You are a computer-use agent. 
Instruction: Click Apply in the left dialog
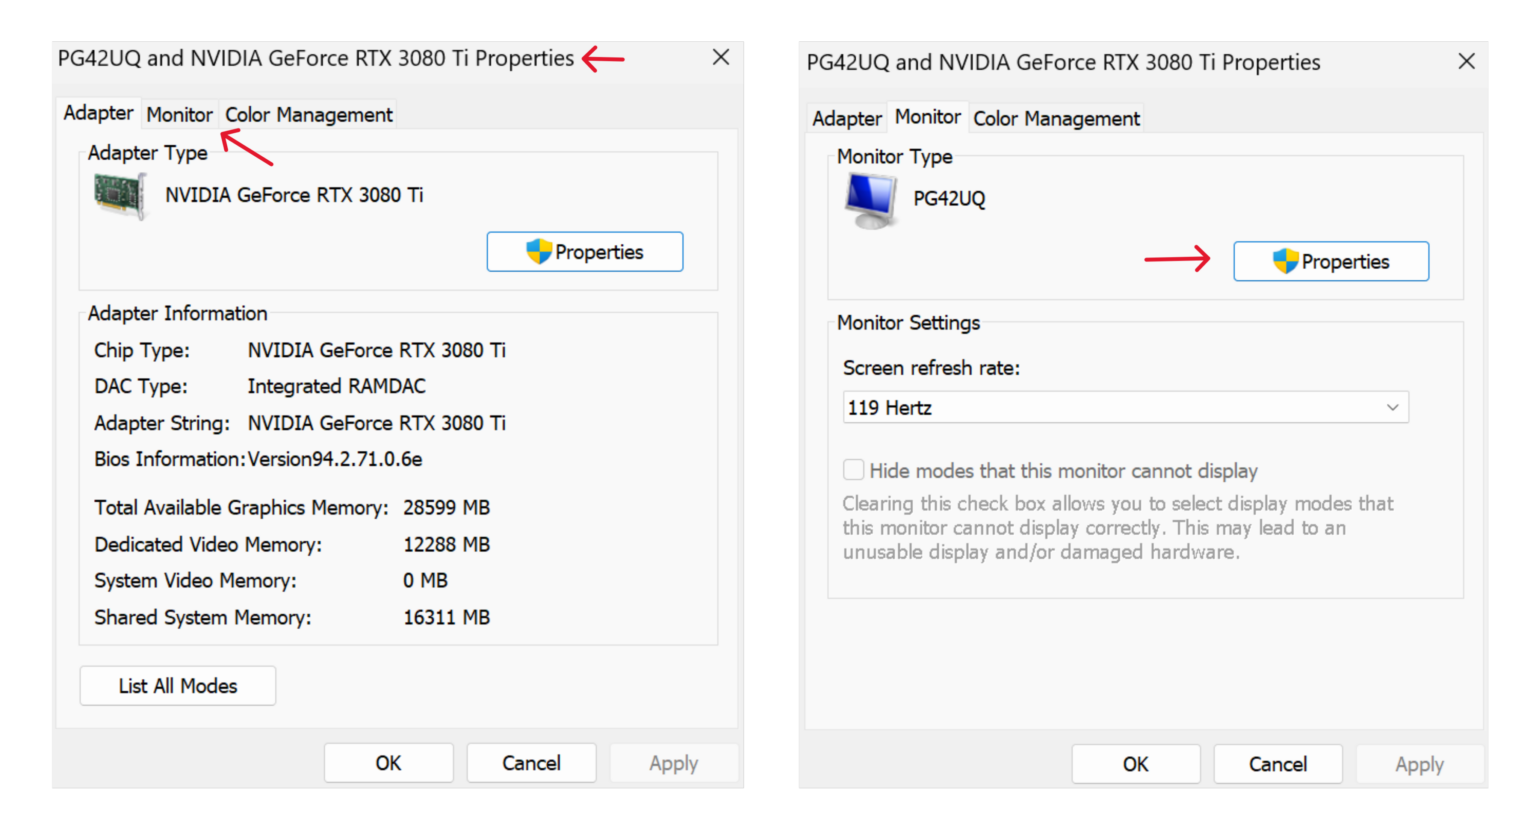coord(674,762)
